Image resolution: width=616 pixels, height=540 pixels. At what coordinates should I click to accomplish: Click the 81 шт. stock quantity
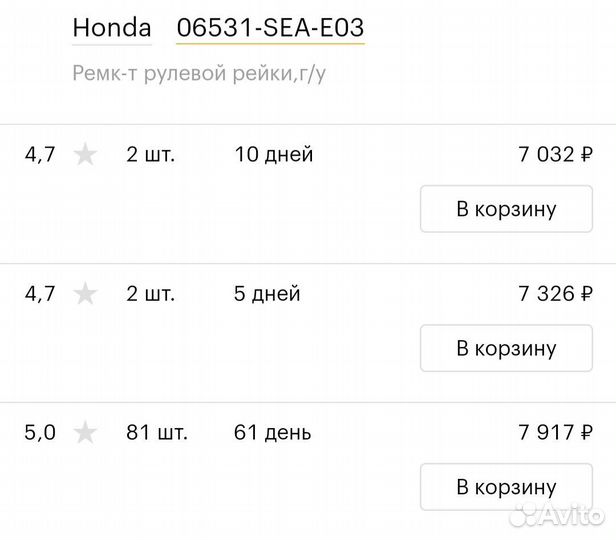157,432
